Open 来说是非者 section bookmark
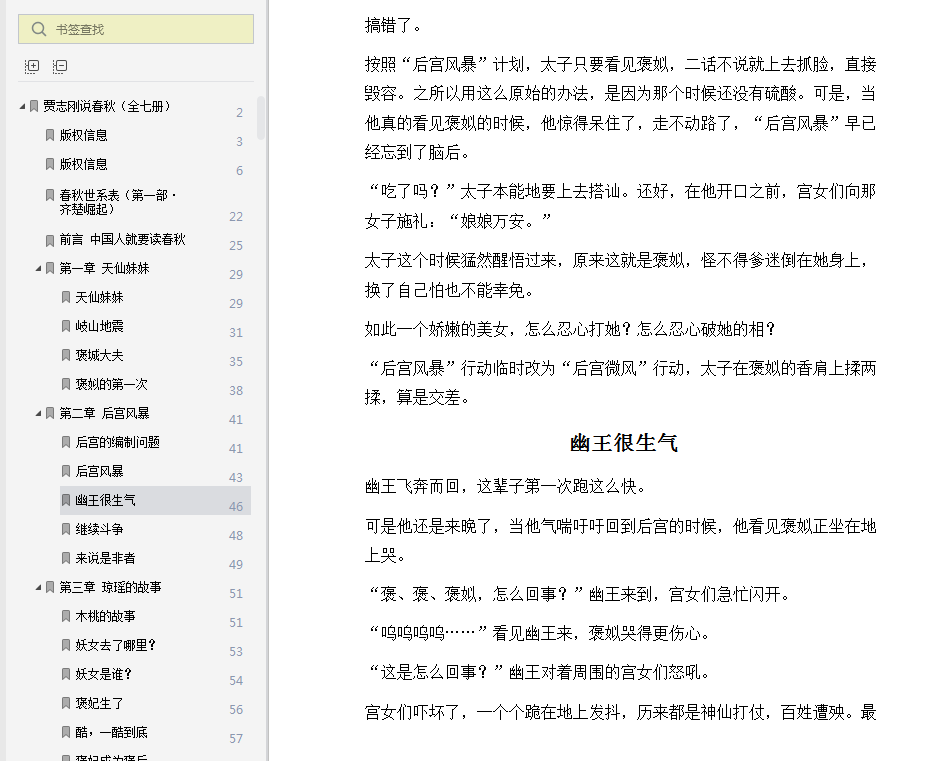Viewport: 930px width, 761px height. pyautogui.click(x=106, y=558)
